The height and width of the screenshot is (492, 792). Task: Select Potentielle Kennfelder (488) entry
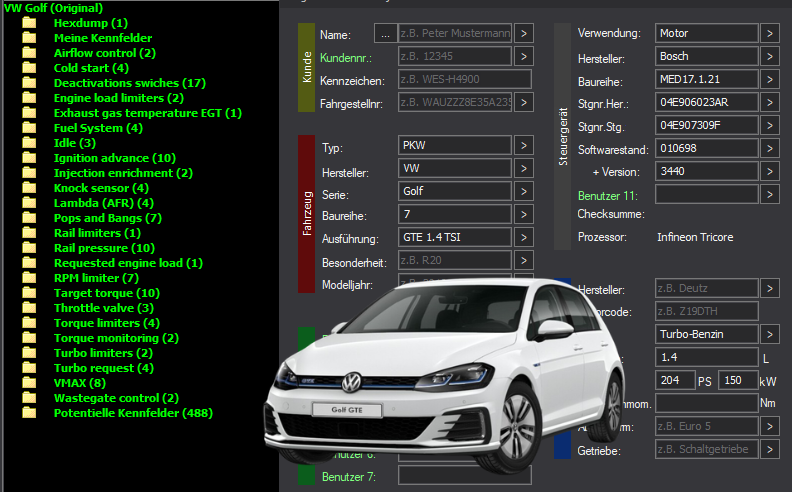click(133, 413)
